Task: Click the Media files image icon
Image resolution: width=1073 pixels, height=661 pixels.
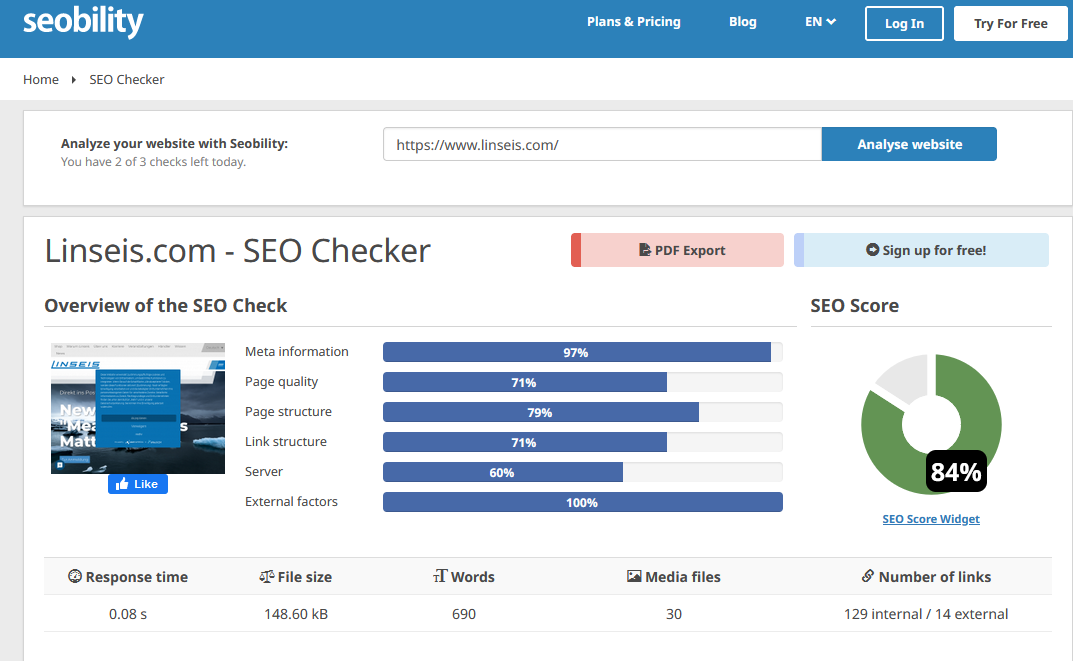Action: point(634,576)
